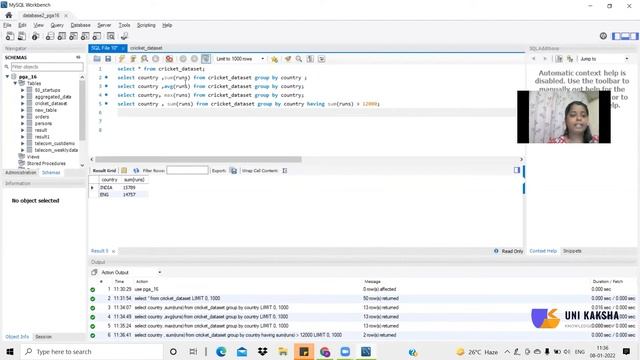Open the home screen tab icon
This screenshot has height=360, width=640.
pyautogui.click(x=9, y=15)
